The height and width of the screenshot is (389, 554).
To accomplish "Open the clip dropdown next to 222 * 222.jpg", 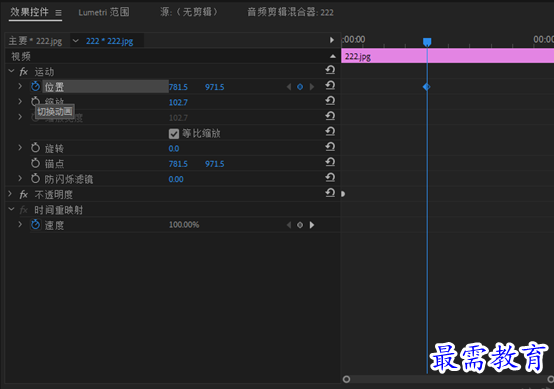I will click(x=75, y=41).
